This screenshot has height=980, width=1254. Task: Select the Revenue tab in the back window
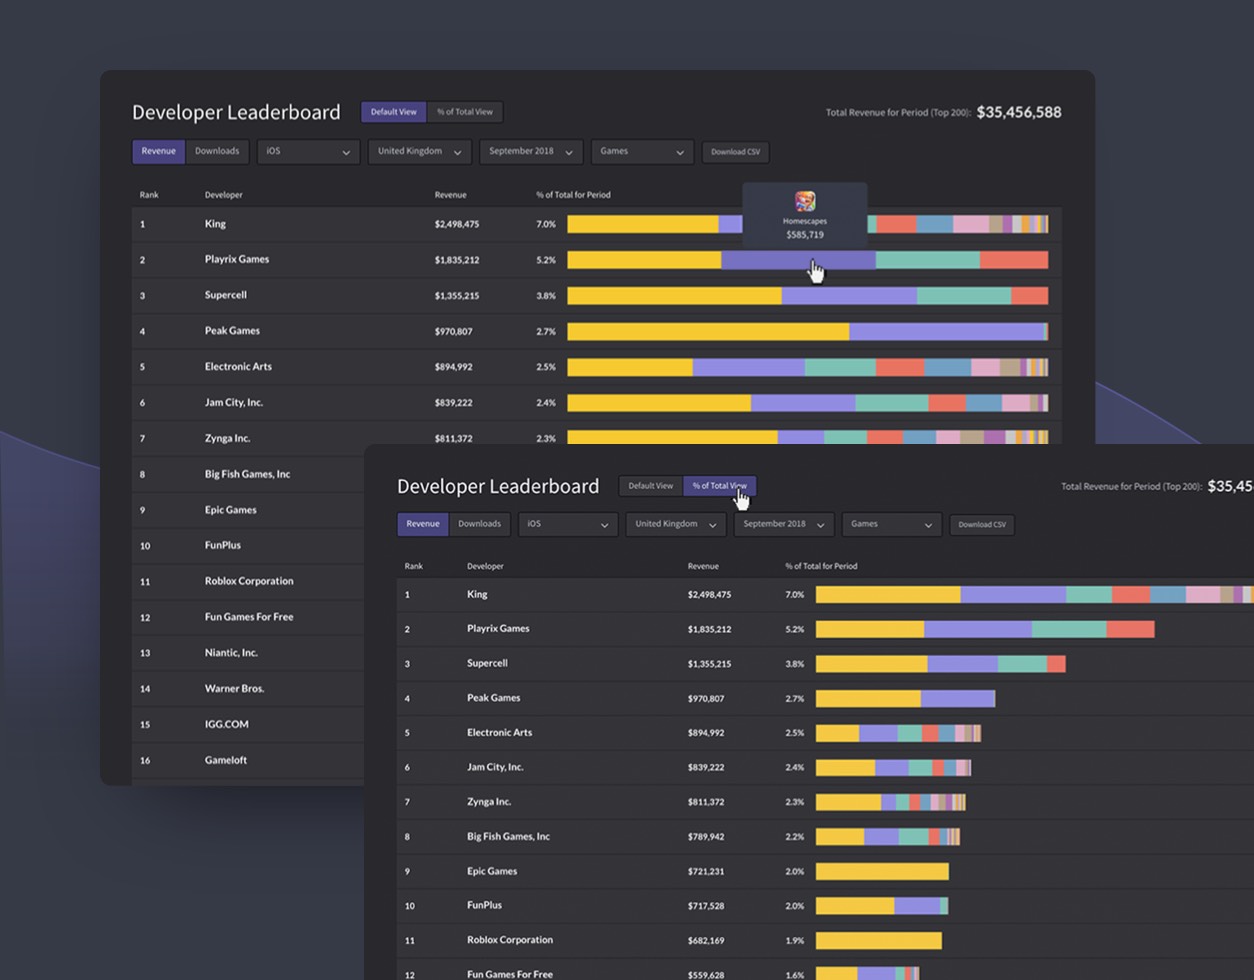point(159,151)
